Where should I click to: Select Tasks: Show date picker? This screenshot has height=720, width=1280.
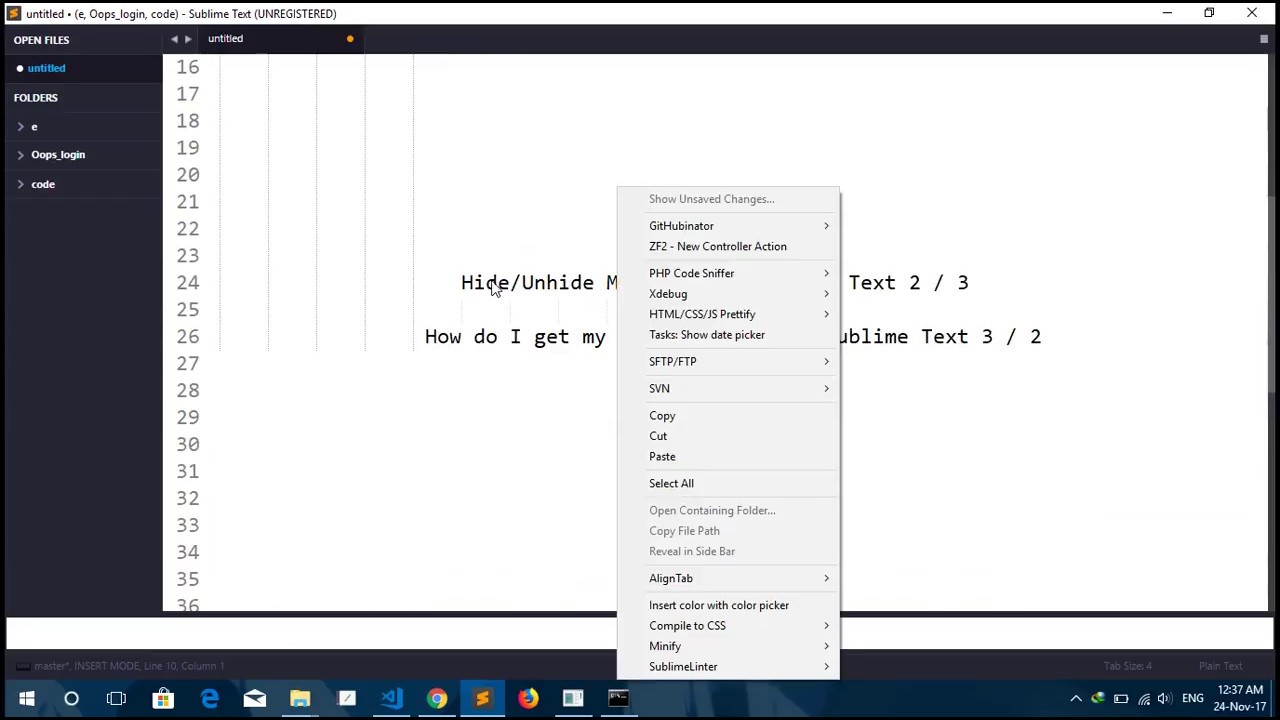728,335
